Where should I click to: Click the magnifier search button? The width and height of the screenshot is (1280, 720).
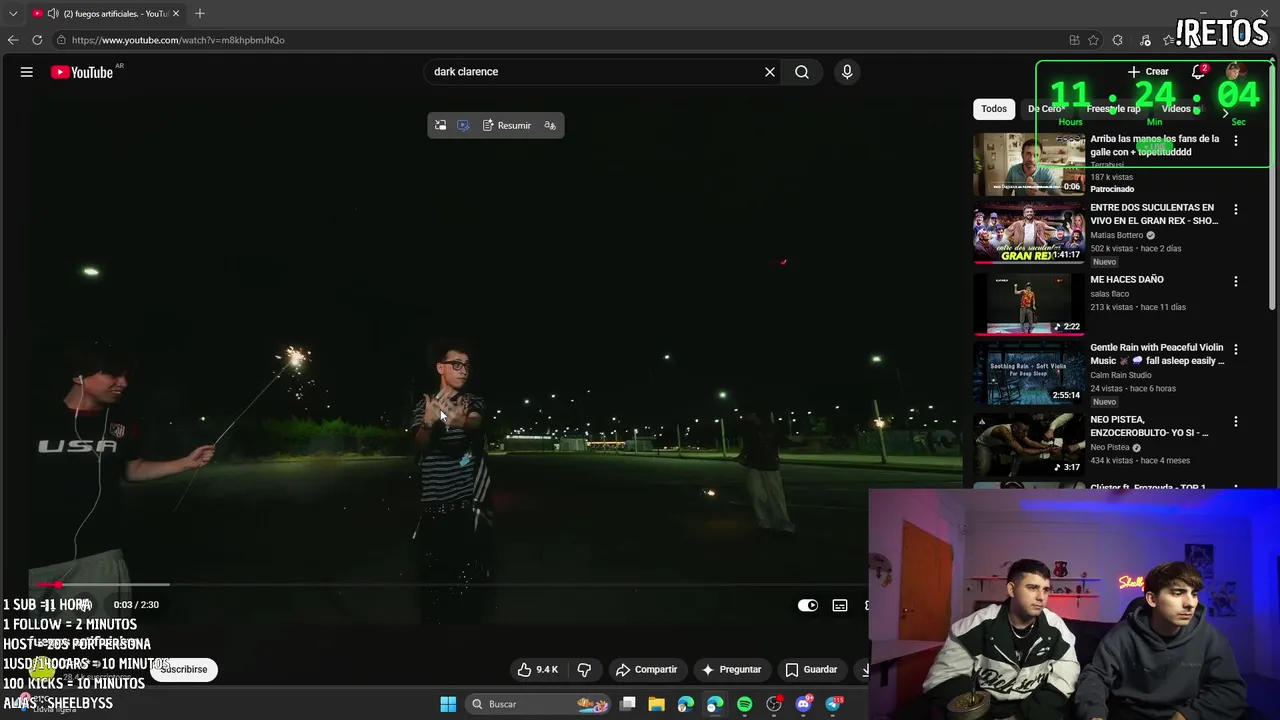point(802,72)
